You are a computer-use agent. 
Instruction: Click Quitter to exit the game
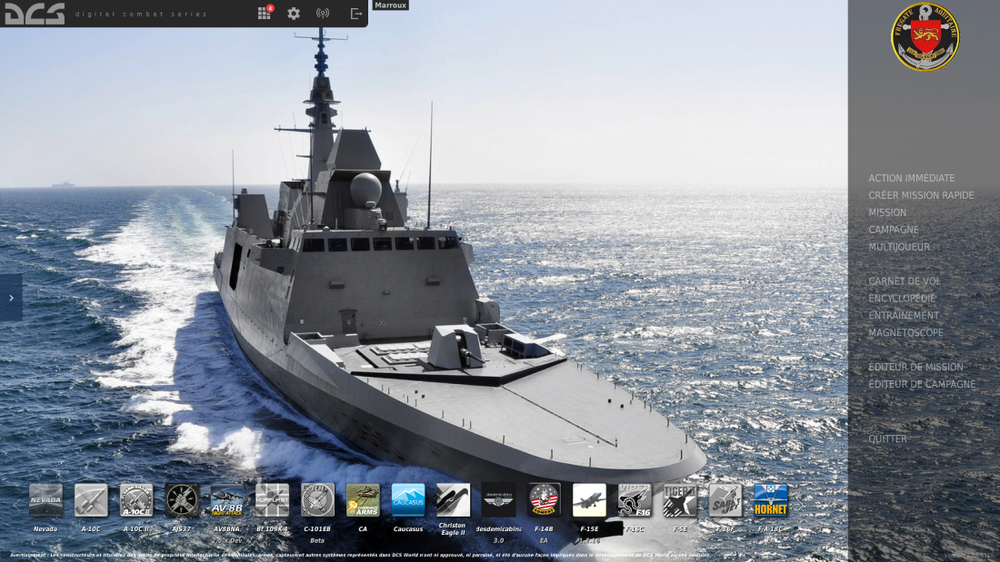(887, 439)
